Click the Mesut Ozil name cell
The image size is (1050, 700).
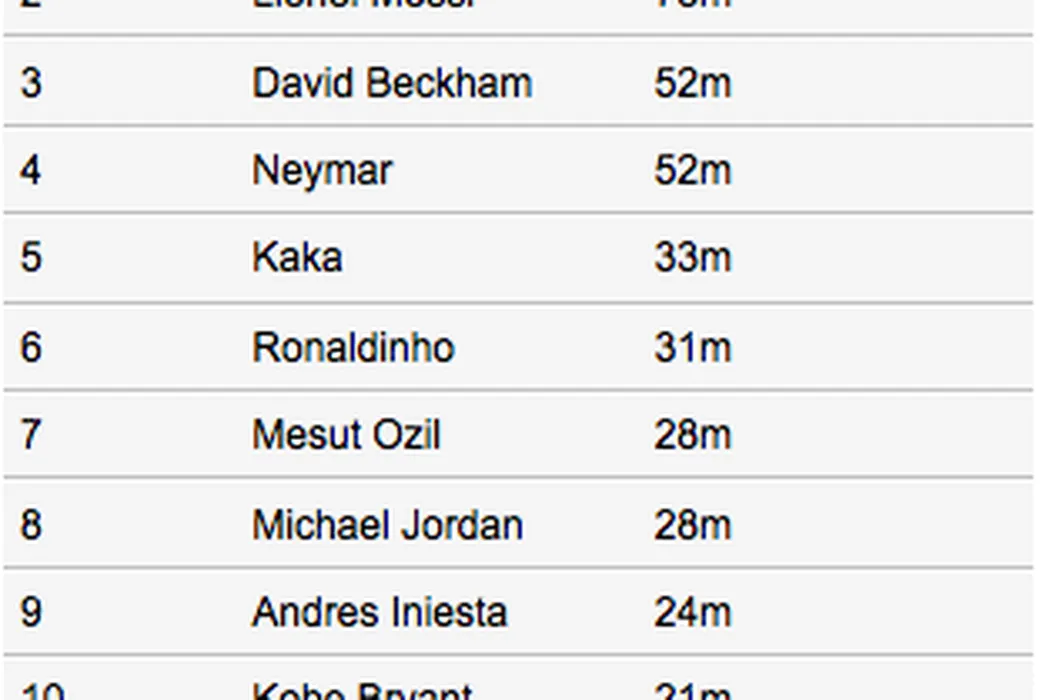[x=346, y=436]
